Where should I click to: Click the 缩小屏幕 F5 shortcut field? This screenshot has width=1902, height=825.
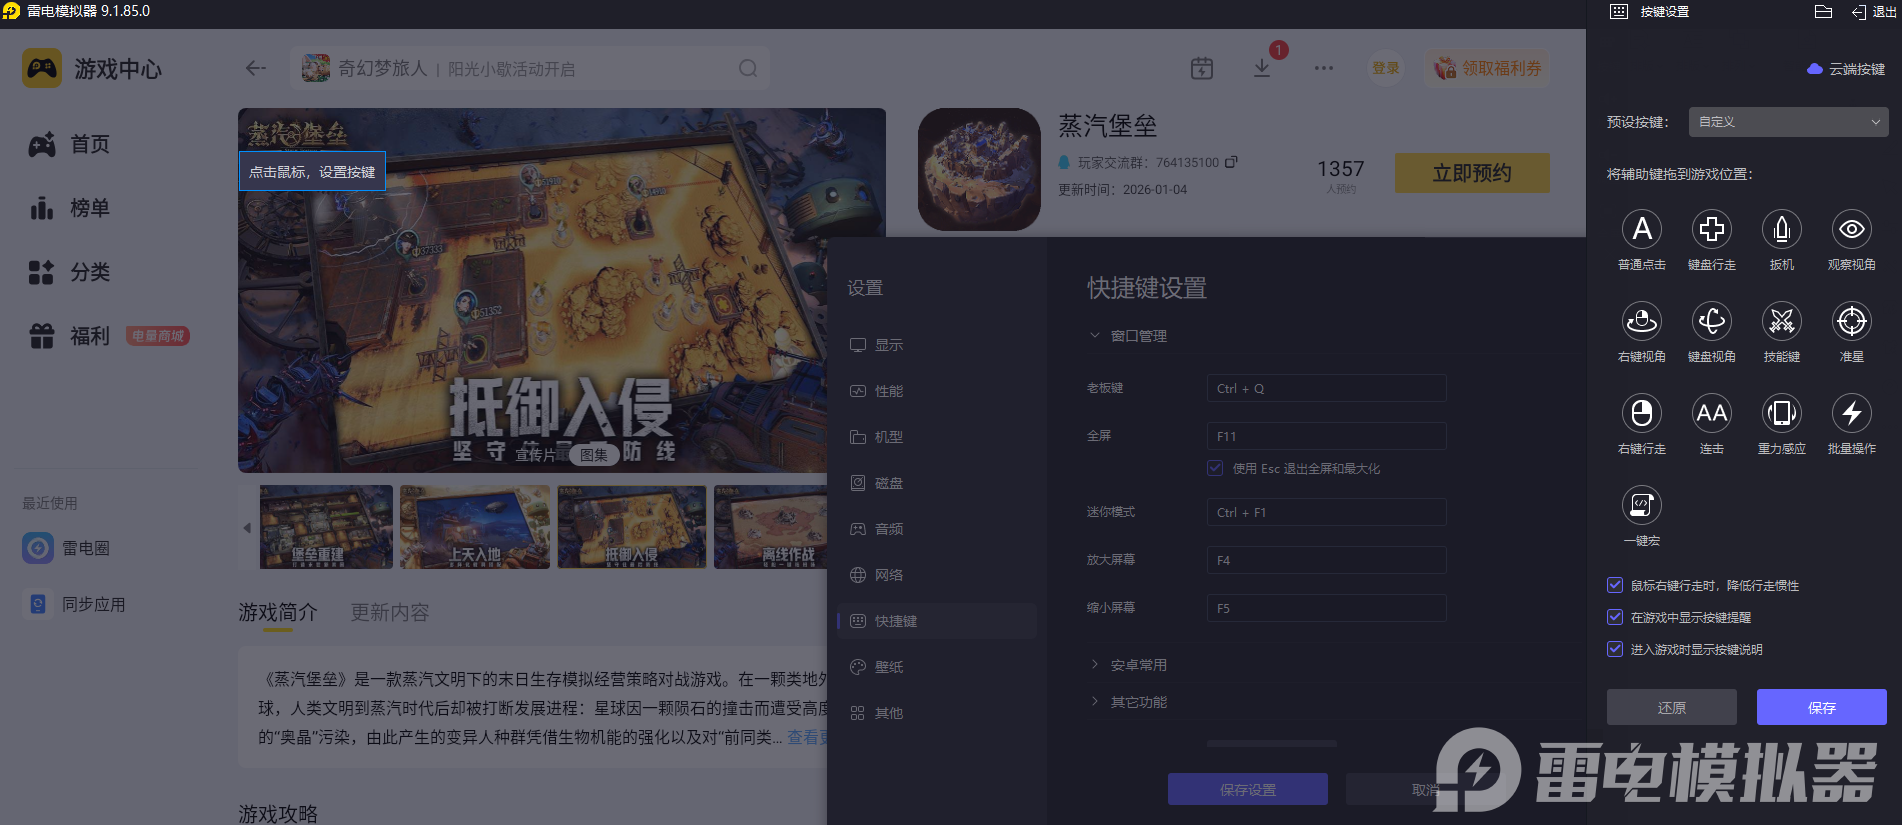tap(1326, 608)
